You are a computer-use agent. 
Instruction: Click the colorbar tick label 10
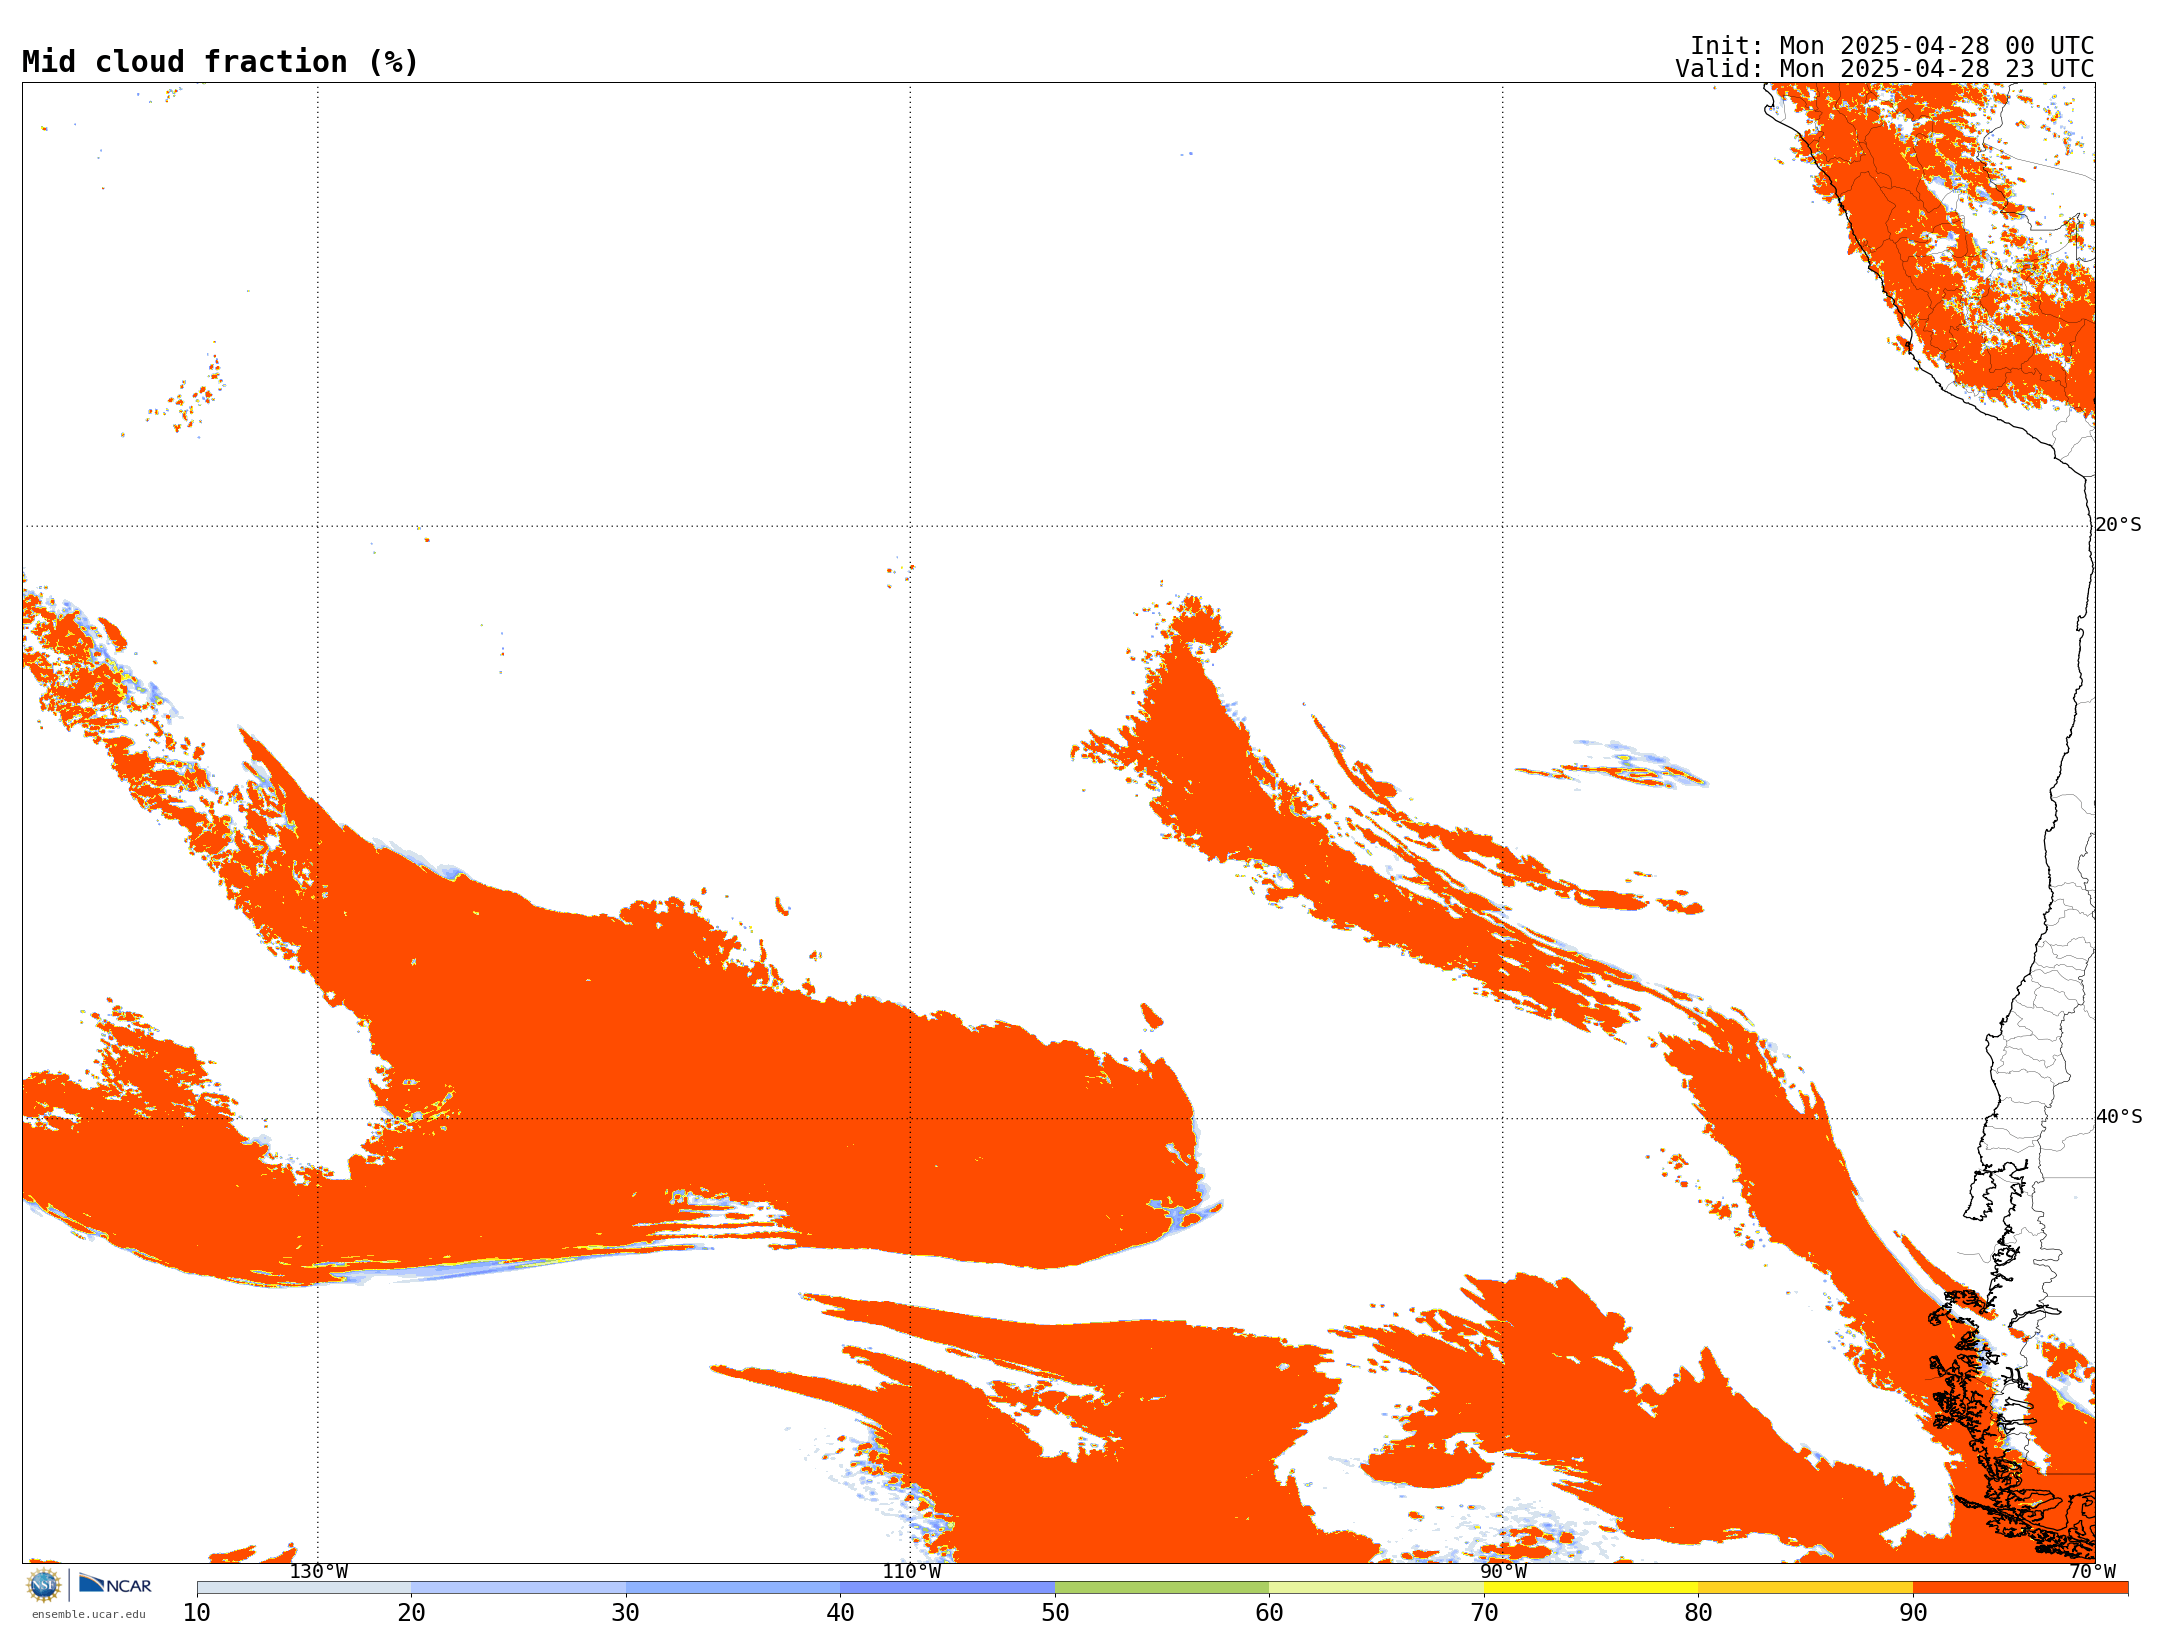[x=197, y=1613]
